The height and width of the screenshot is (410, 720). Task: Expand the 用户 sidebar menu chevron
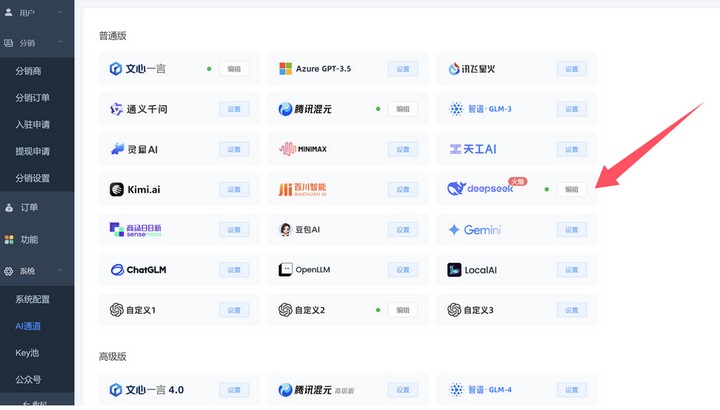(x=60, y=12)
